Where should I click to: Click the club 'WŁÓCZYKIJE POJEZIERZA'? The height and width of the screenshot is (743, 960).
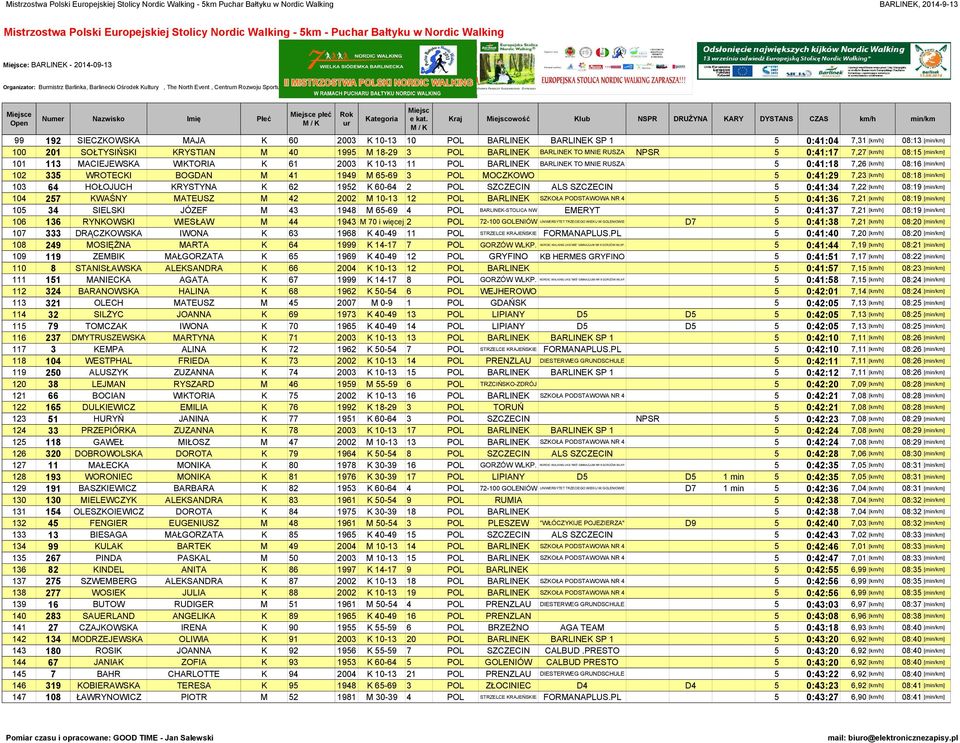(x=582, y=524)
